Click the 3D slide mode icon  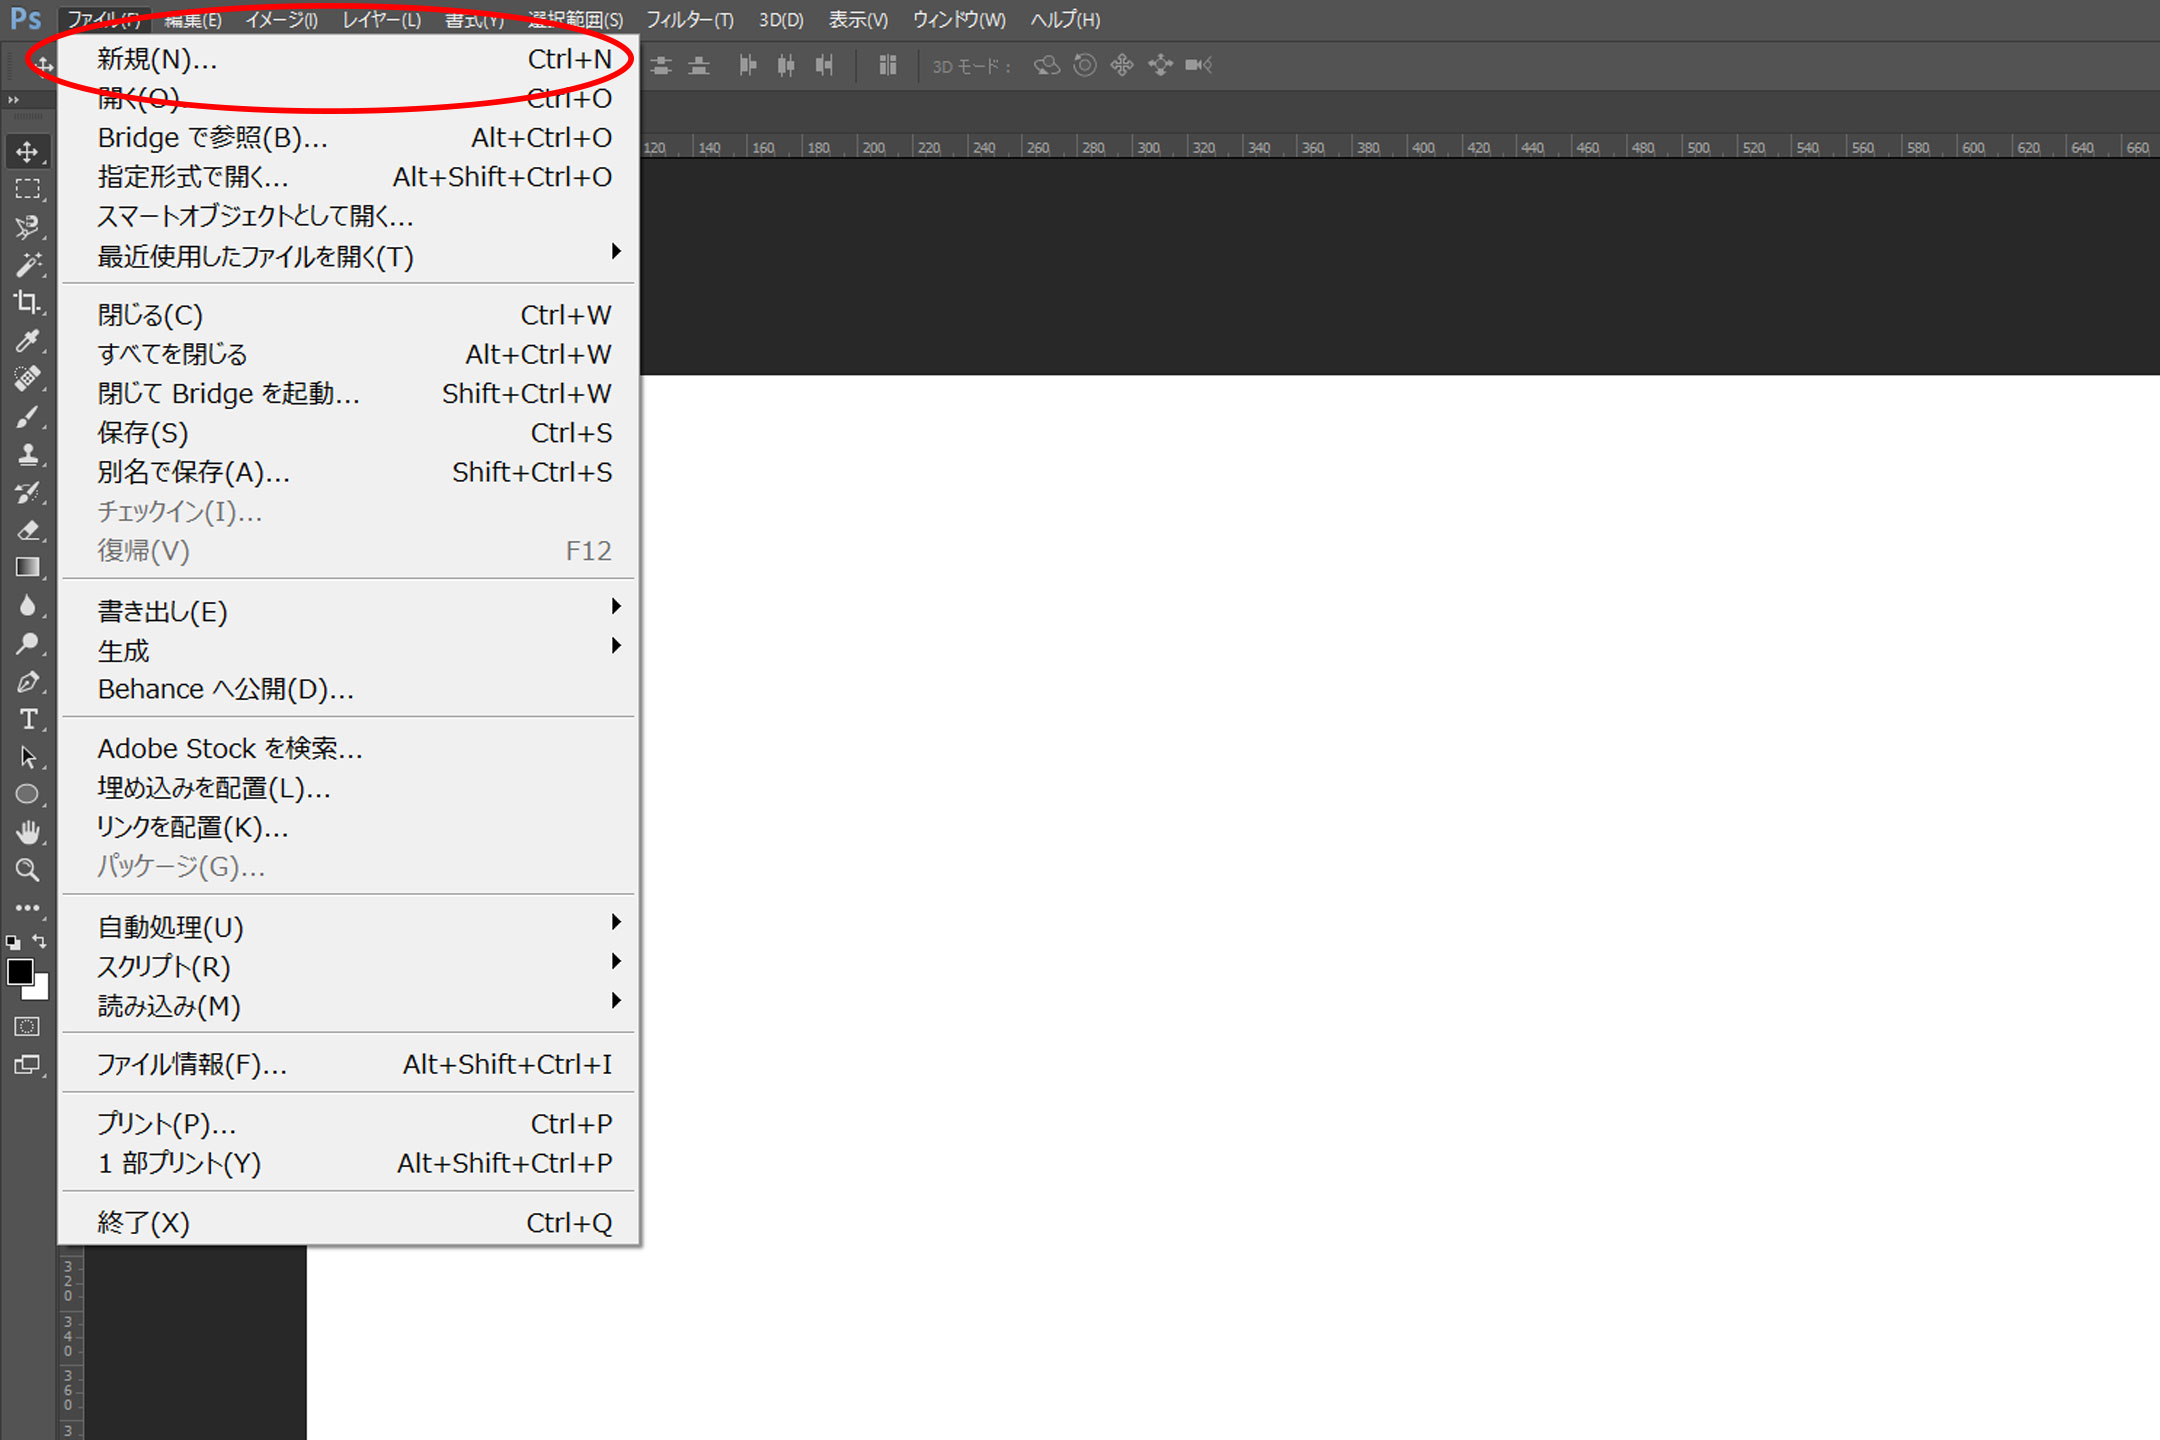click(1160, 66)
